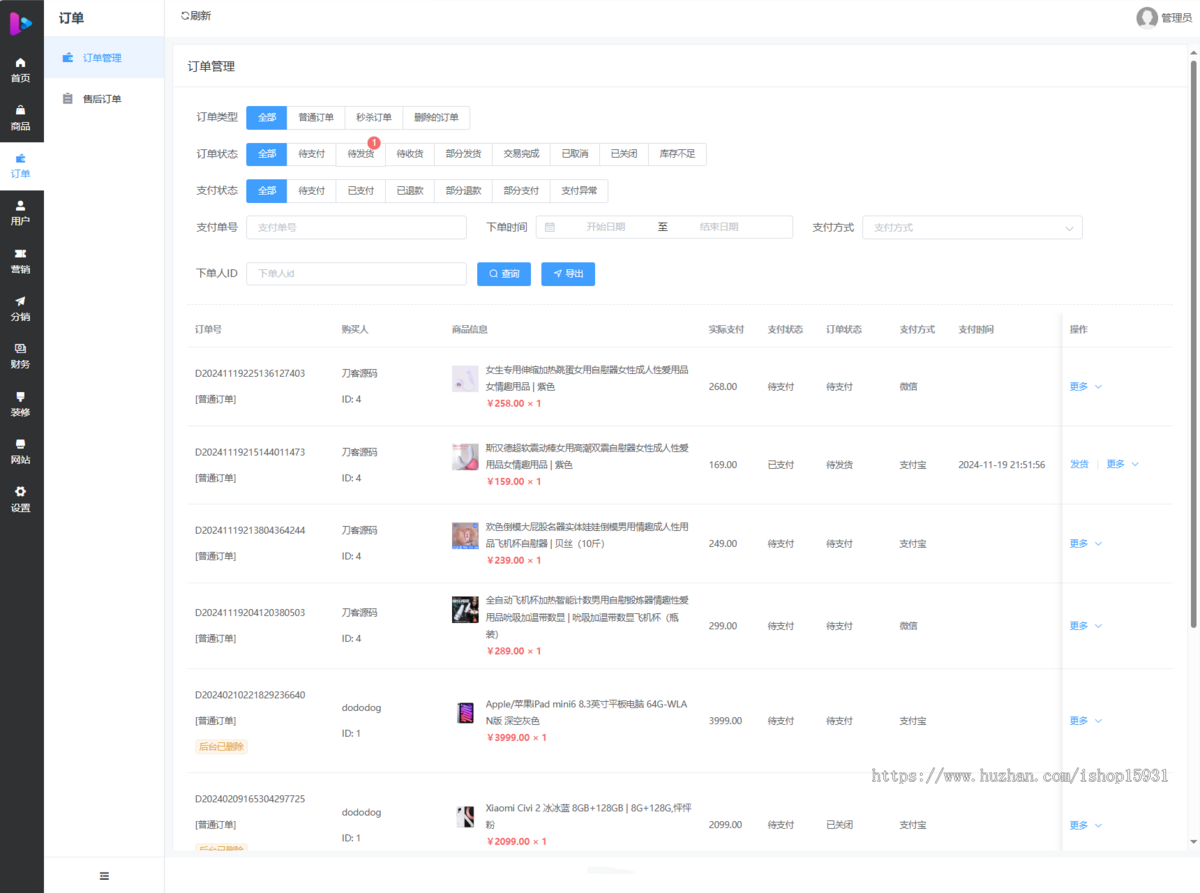The height and width of the screenshot is (893, 1200).
Task: Filter order status by 已关闭
Action: click(623, 154)
